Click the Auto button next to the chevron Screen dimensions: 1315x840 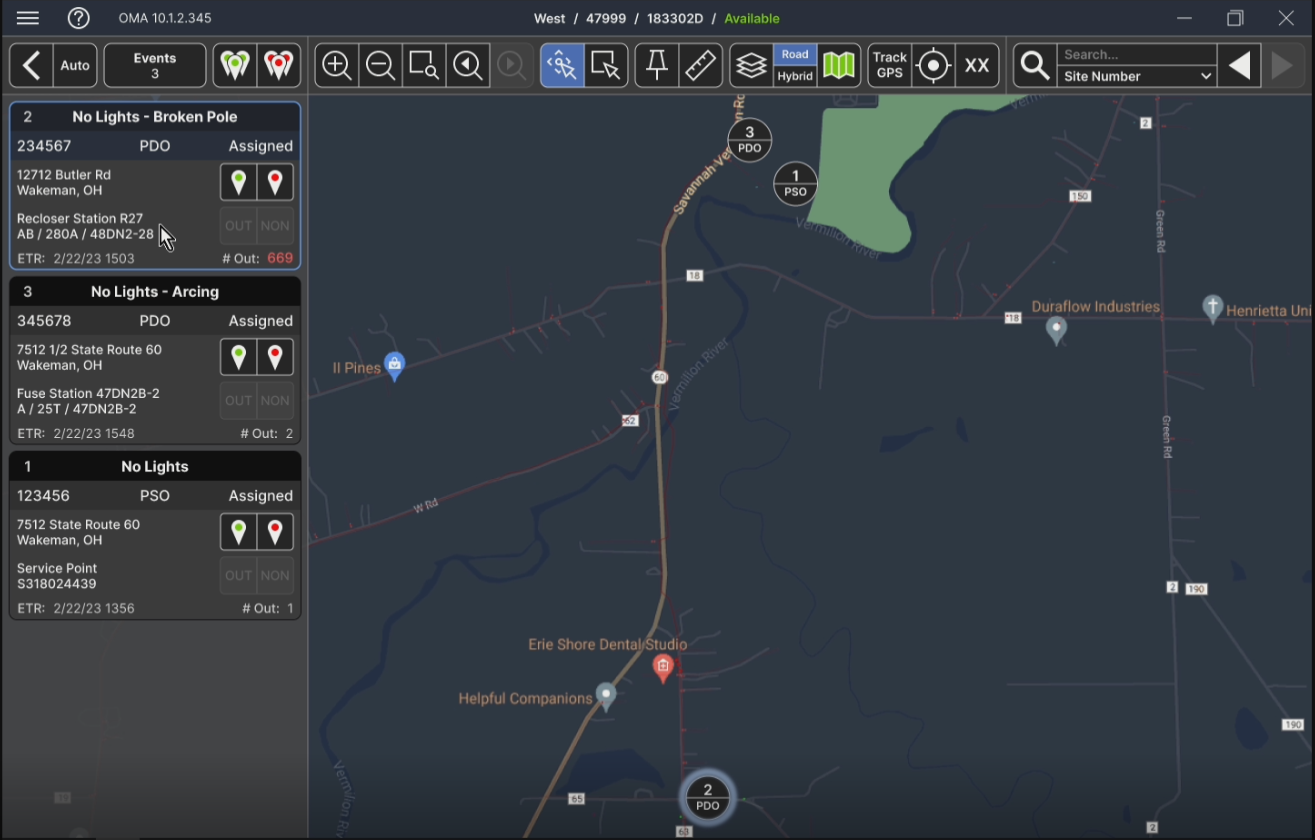coord(74,65)
